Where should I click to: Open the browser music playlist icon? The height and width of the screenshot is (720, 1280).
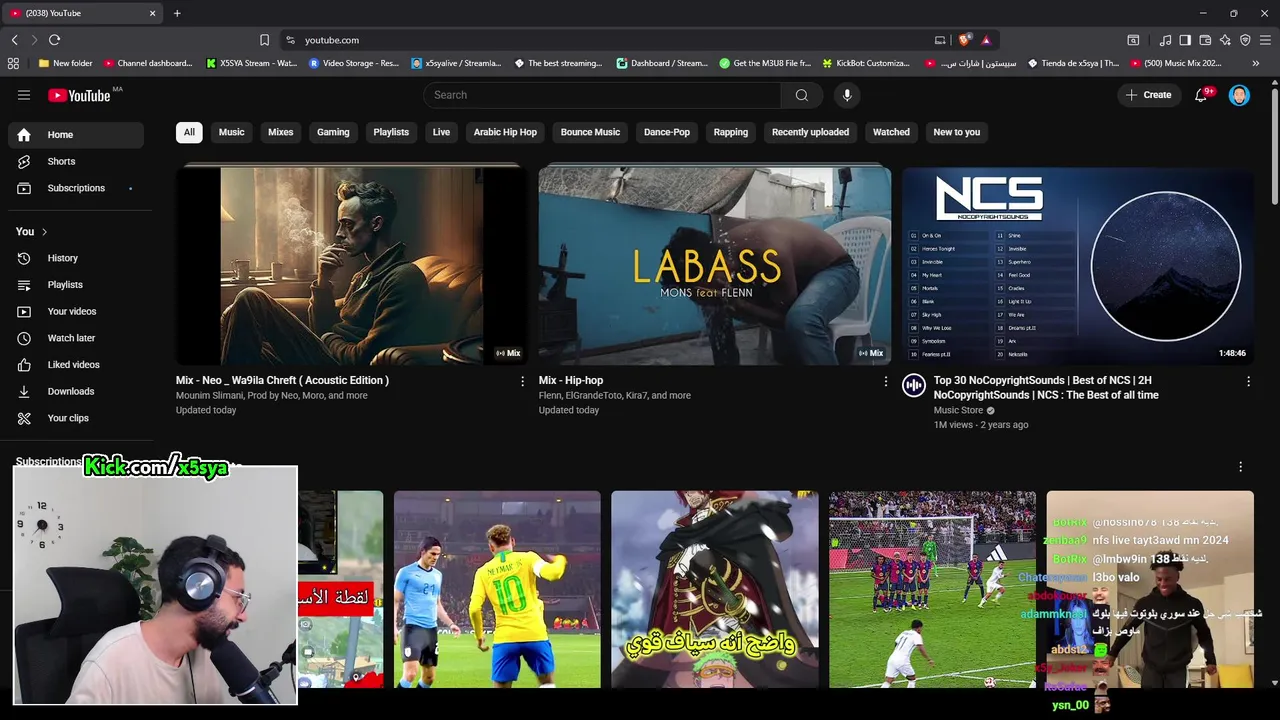click(1165, 40)
